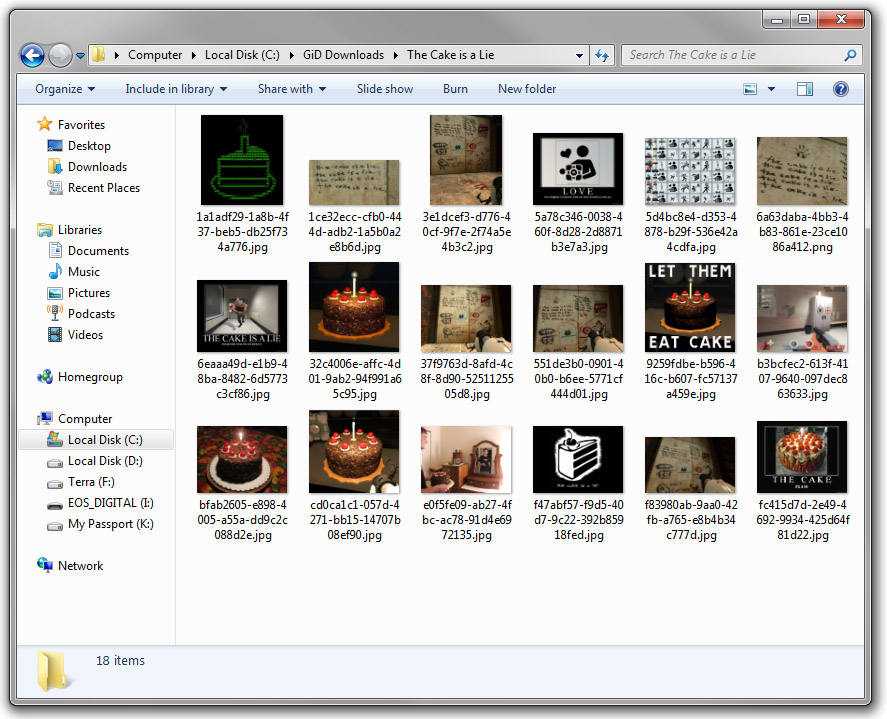Select the cake slice logo thumbnail
The width and height of the screenshot is (887, 719).
pos(578,459)
